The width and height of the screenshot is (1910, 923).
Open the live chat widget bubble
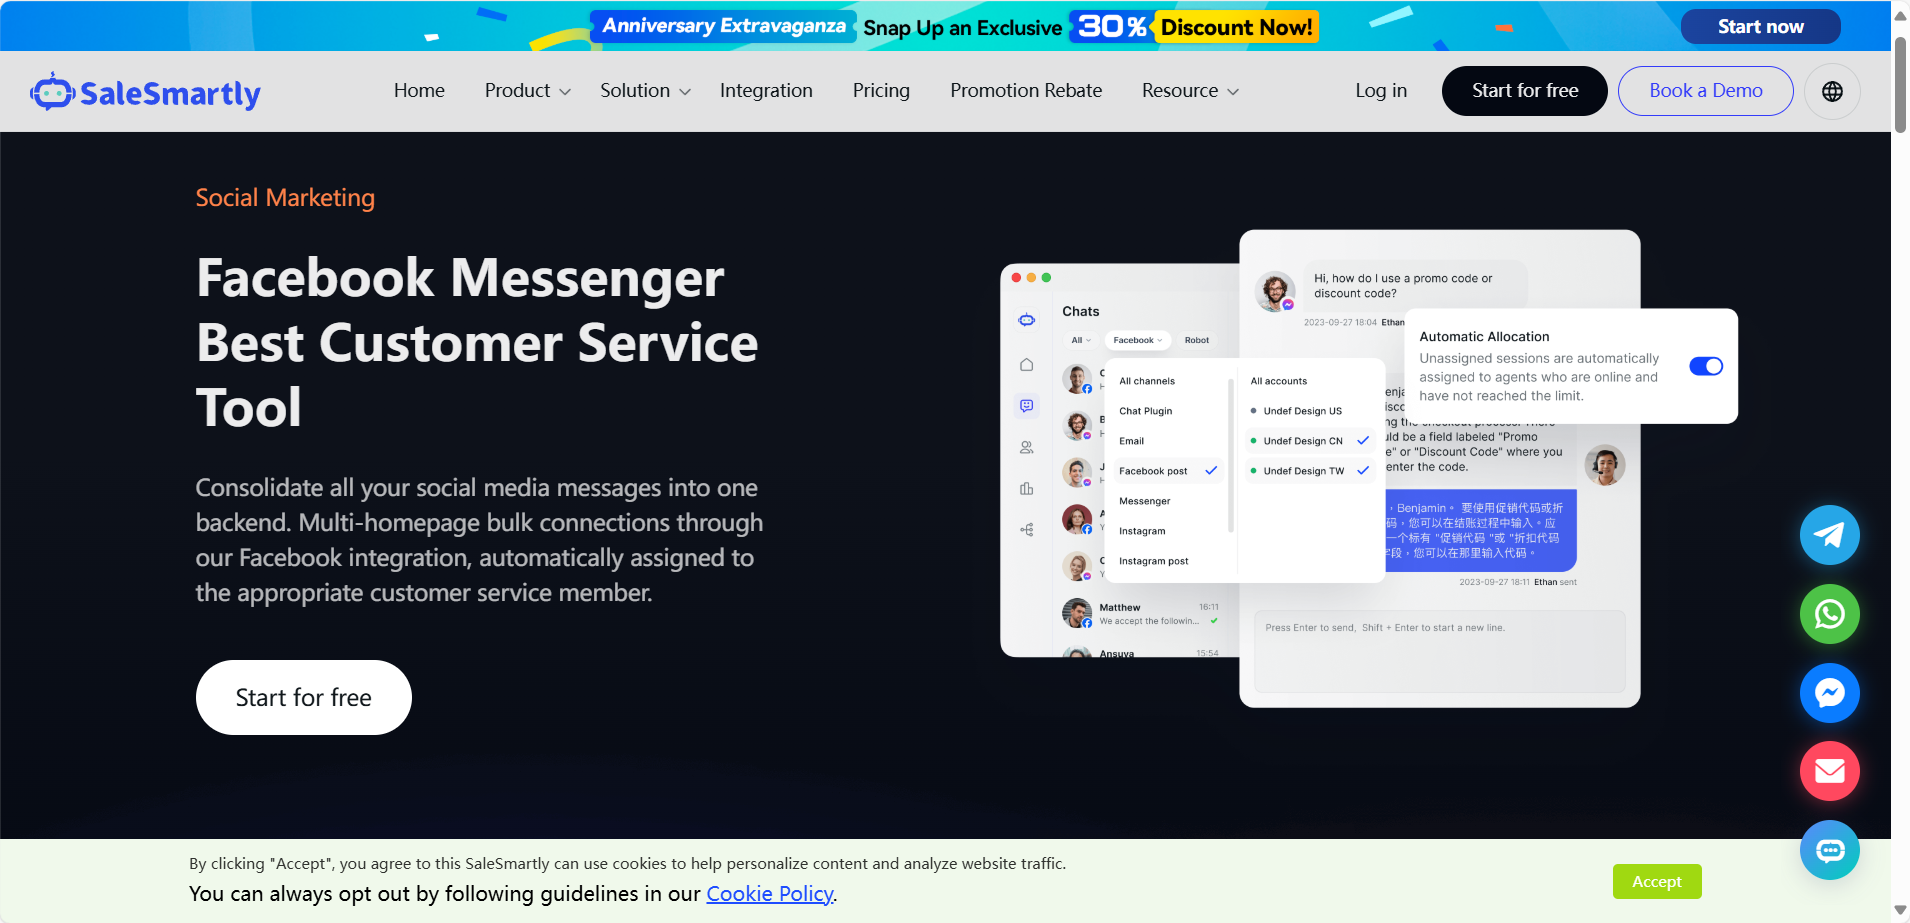point(1829,850)
